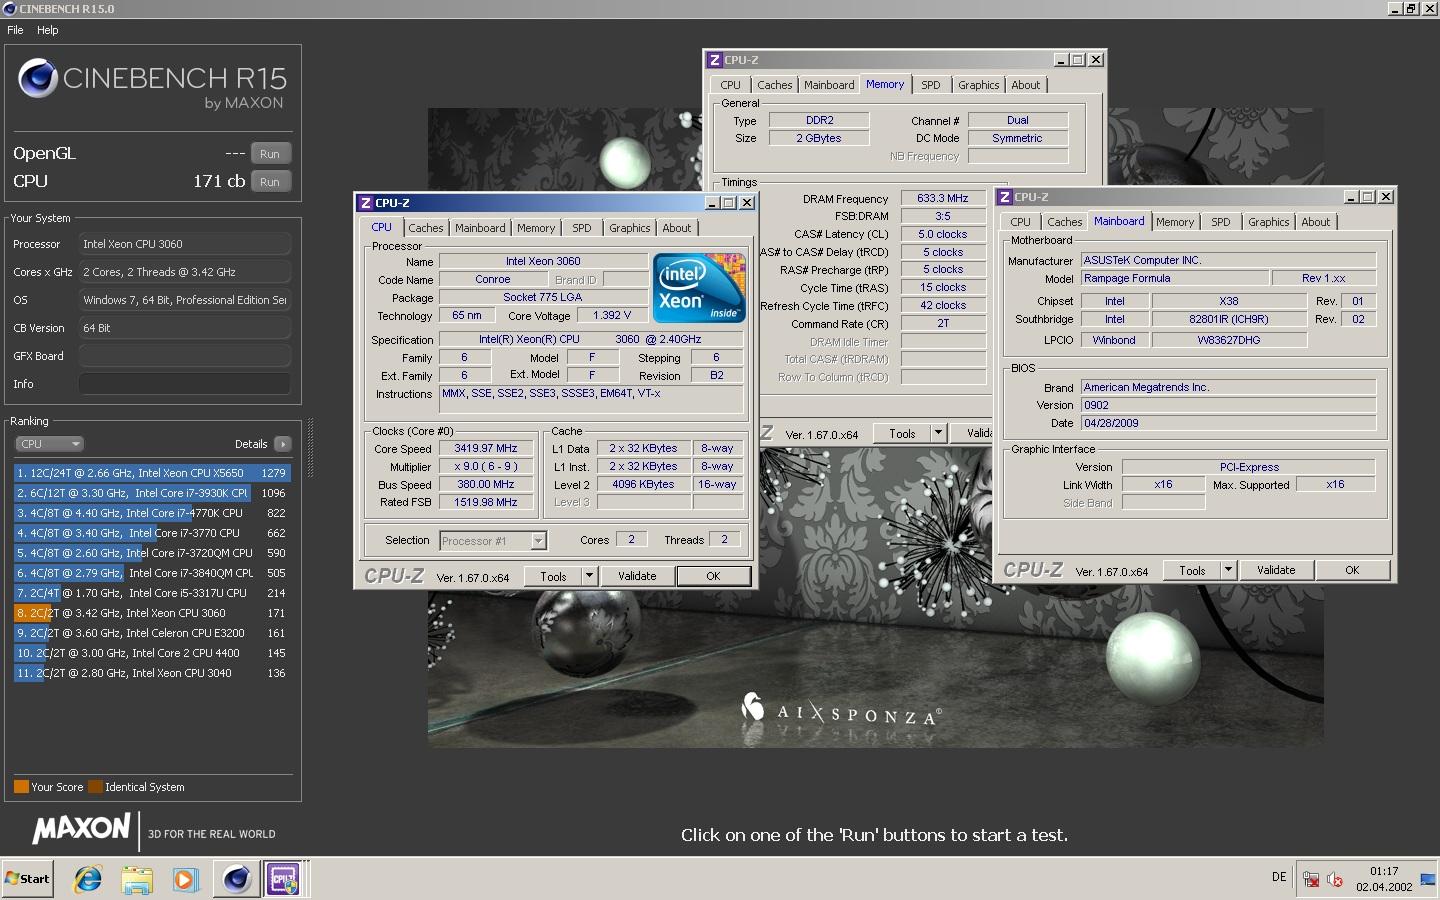Open the File menu in Cinebench
The image size is (1440, 900).
pyautogui.click(x=15, y=30)
